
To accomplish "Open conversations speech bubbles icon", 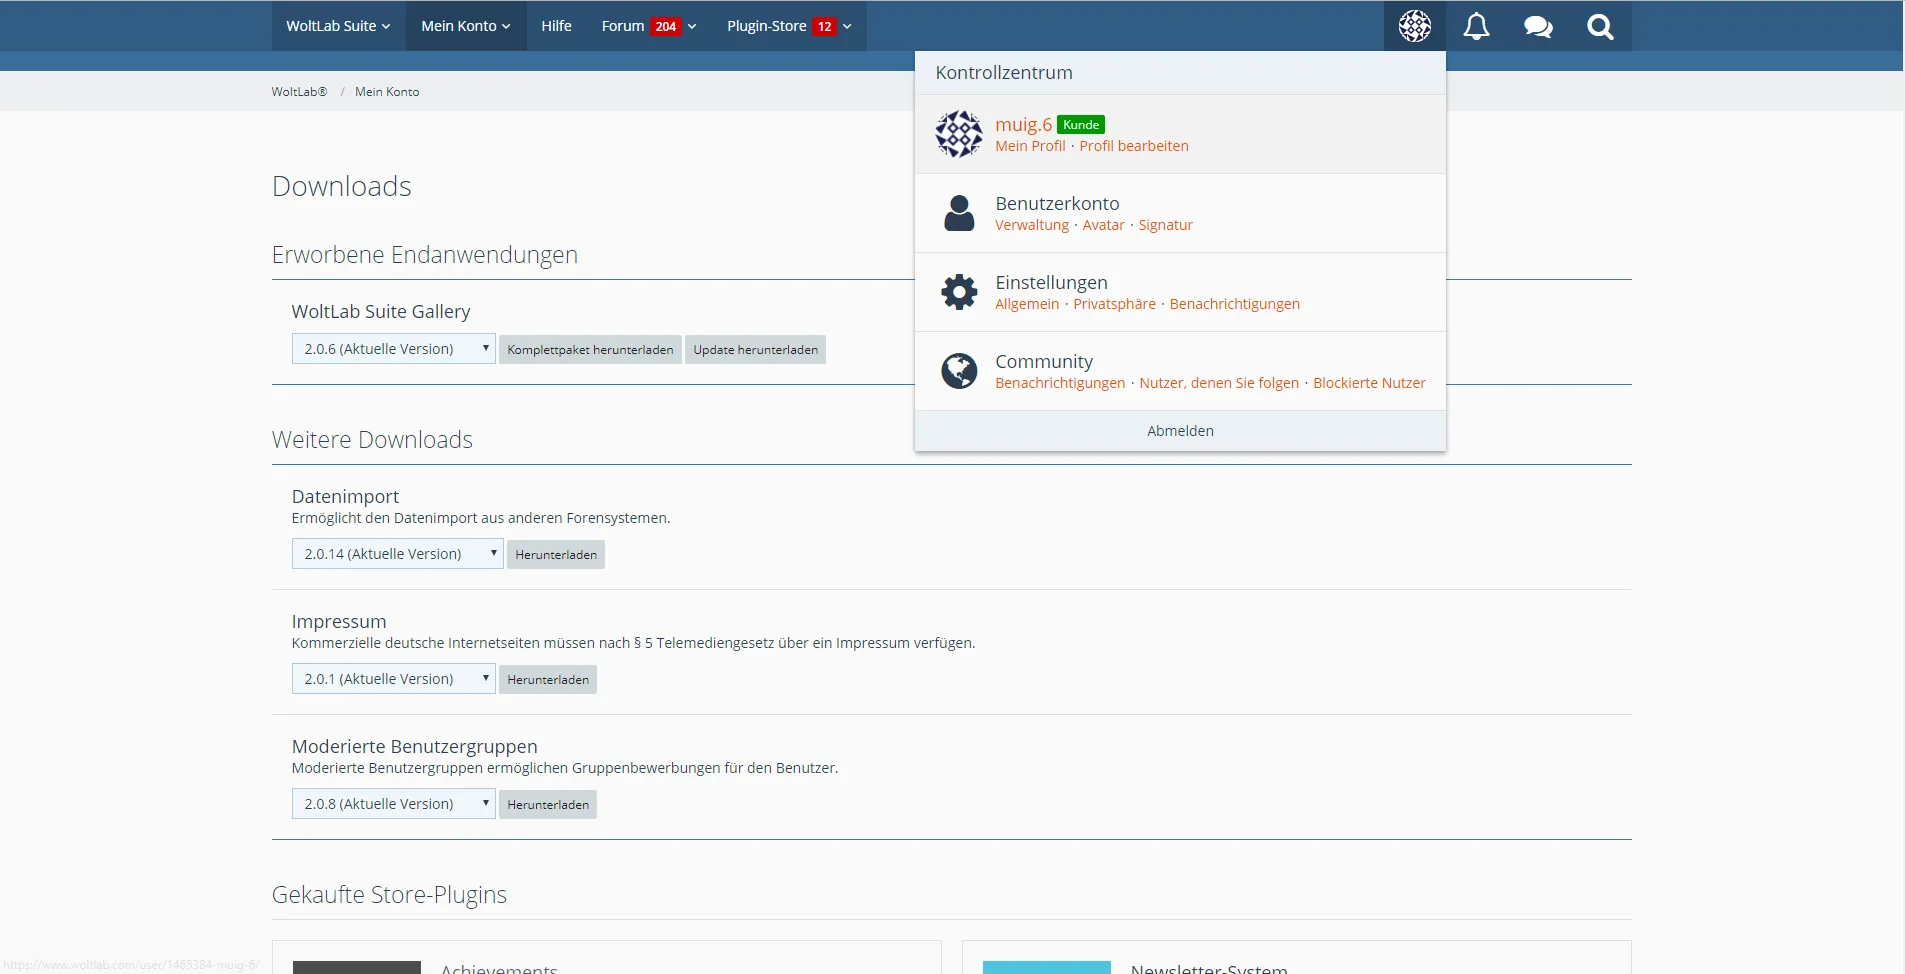I will coord(1538,26).
